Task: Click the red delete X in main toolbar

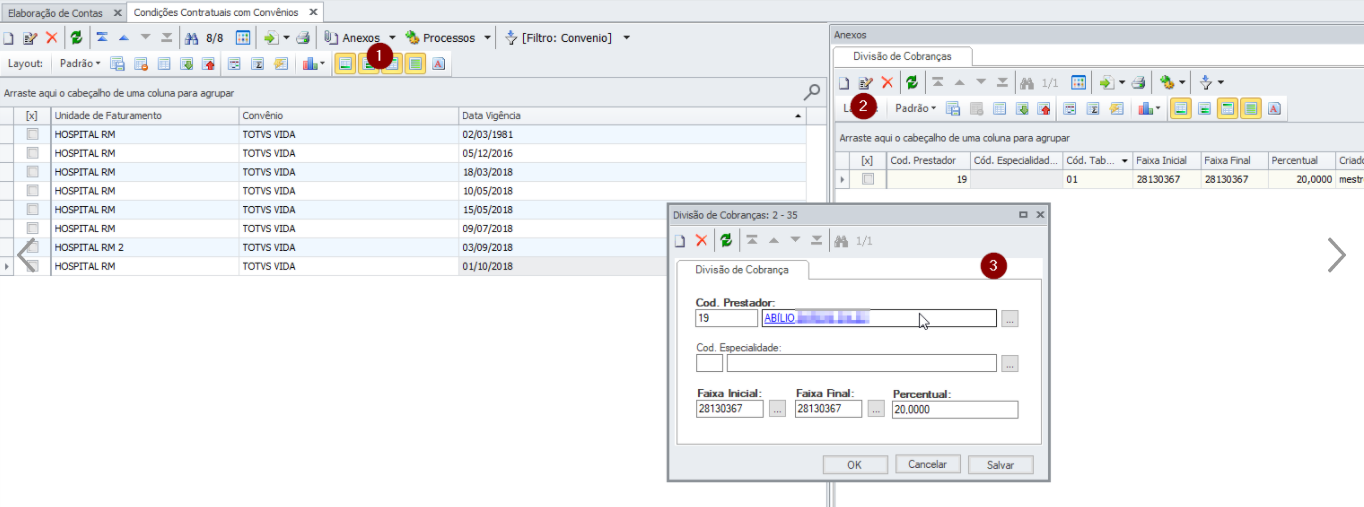Action: [x=52, y=38]
